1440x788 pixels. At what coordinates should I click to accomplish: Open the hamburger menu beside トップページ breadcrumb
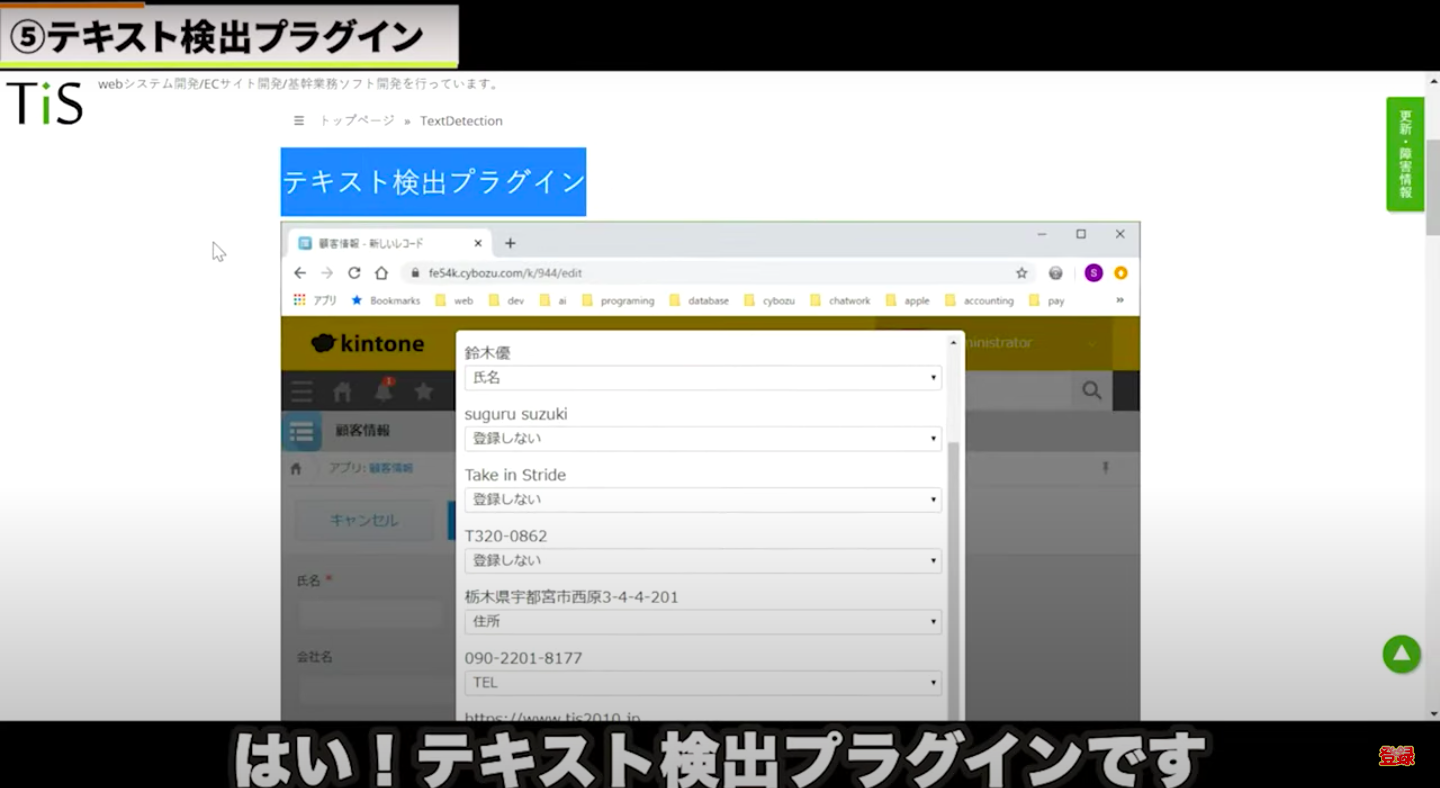[298, 121]
